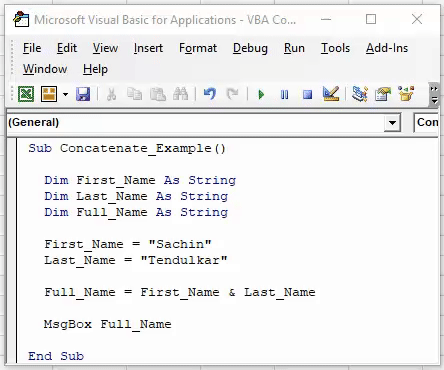Click the Redo arrow icon

pos(232,94)
